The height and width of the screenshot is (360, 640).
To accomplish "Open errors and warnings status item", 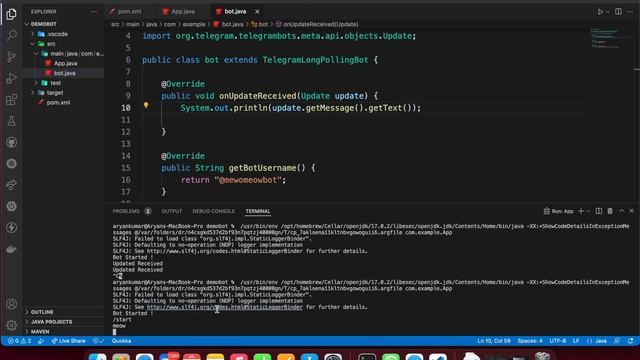I will [19, 341].
